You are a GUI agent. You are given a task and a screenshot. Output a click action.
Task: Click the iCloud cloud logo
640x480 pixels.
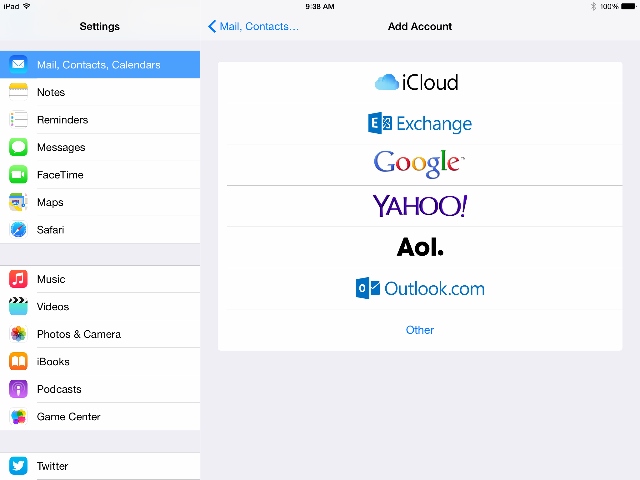click(x=387, y=82)
